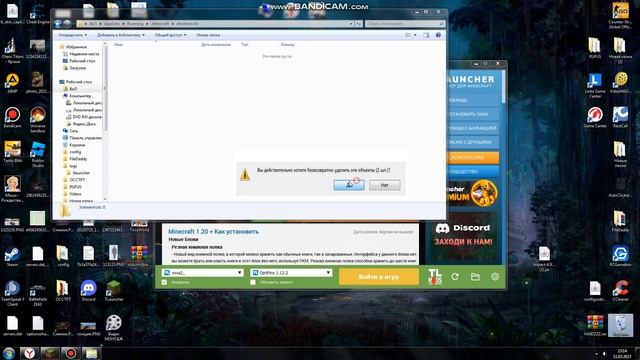Select the Recycle Bin desktop icon
Viewport: 640px width, 360px height.
620,325
